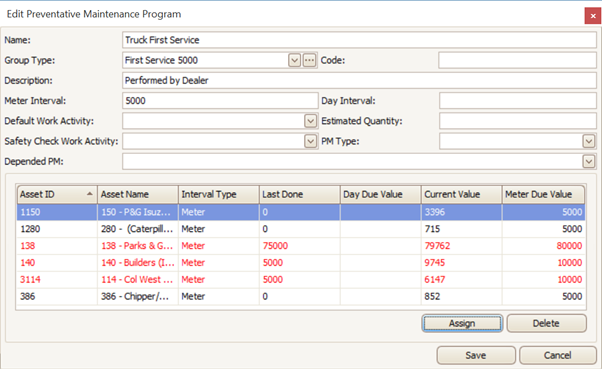The height and width of the screenshot is (369, 602).
Task: Save the maintenance program
Action: pyautogui.click(x=476, y=355)
